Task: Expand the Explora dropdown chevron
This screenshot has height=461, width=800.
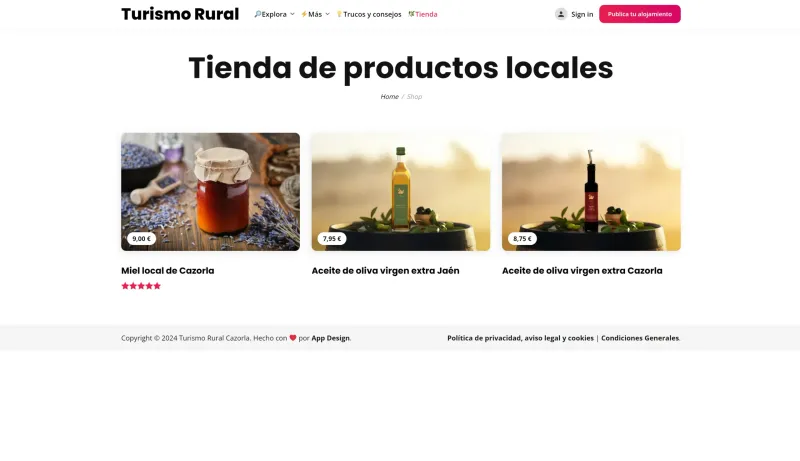Action: click(292, 14)
